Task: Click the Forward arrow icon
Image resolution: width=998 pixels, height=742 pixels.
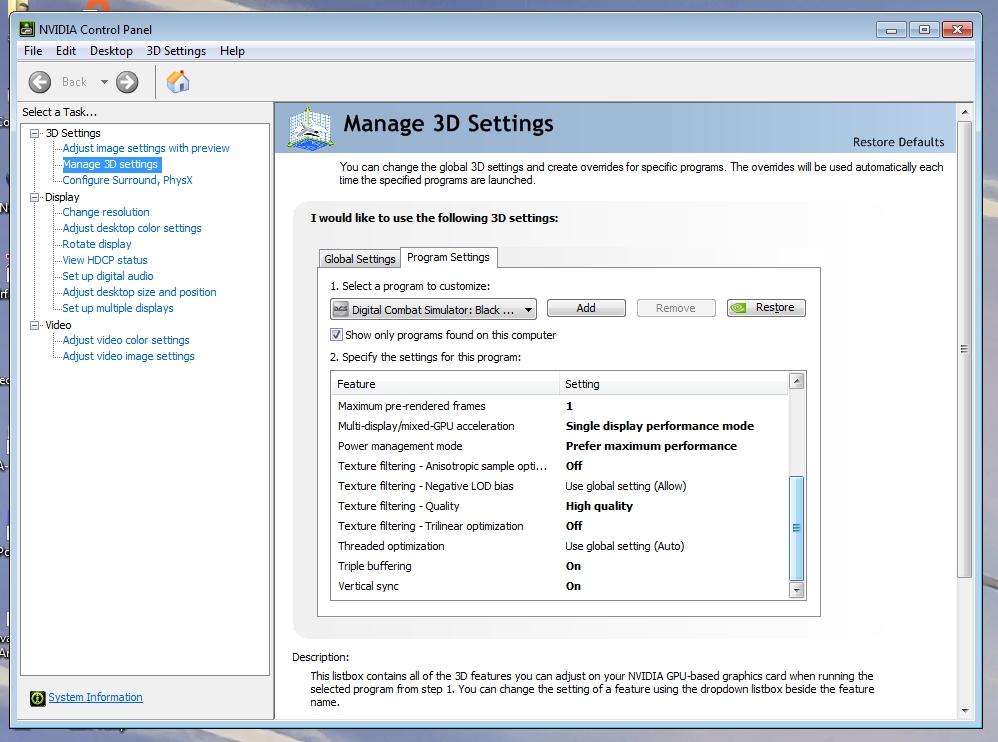Action: (x=127, y=82)
